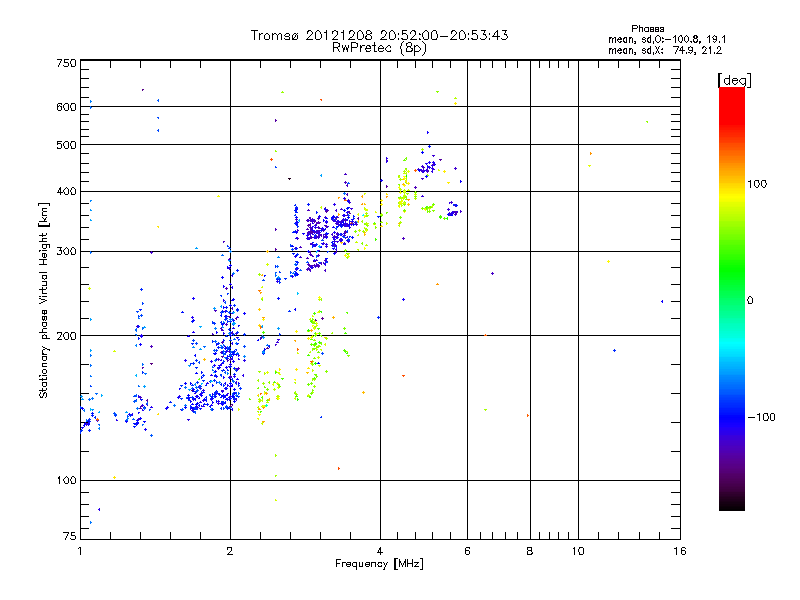Click the x-axis tick label '8'
Viewport: 800px width, 600px height.
pyautogui.click(x=530, y=551)
